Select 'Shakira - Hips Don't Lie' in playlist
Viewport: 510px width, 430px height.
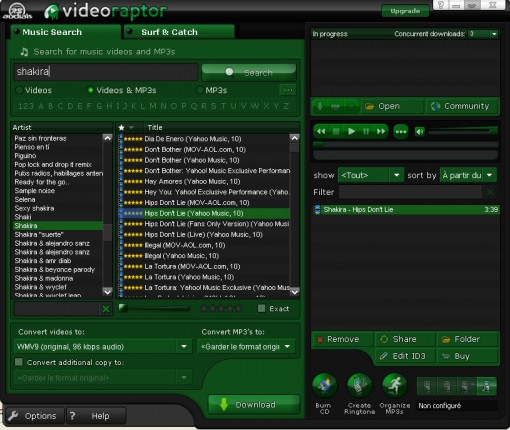tap(406, 210)
